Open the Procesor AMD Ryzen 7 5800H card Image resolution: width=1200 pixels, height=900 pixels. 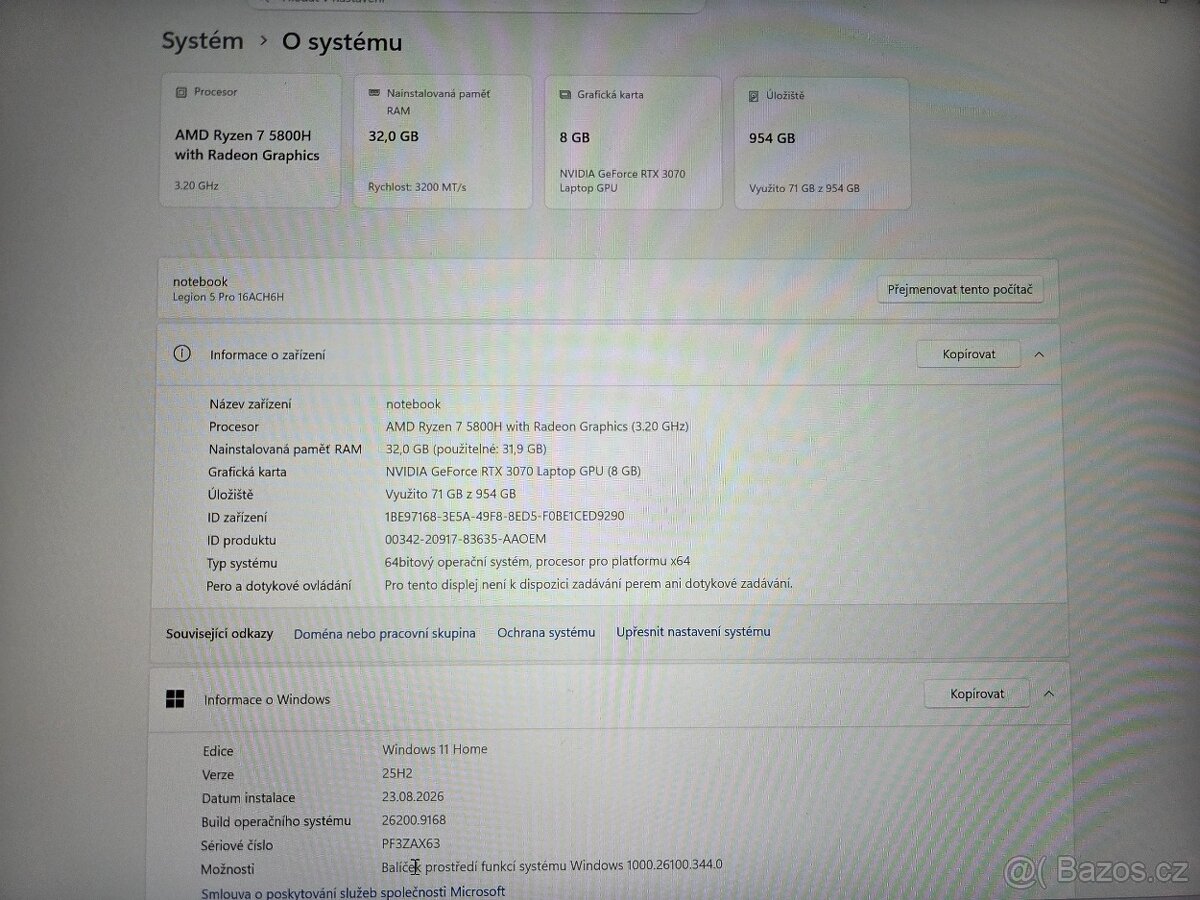[x=250, y=140]
